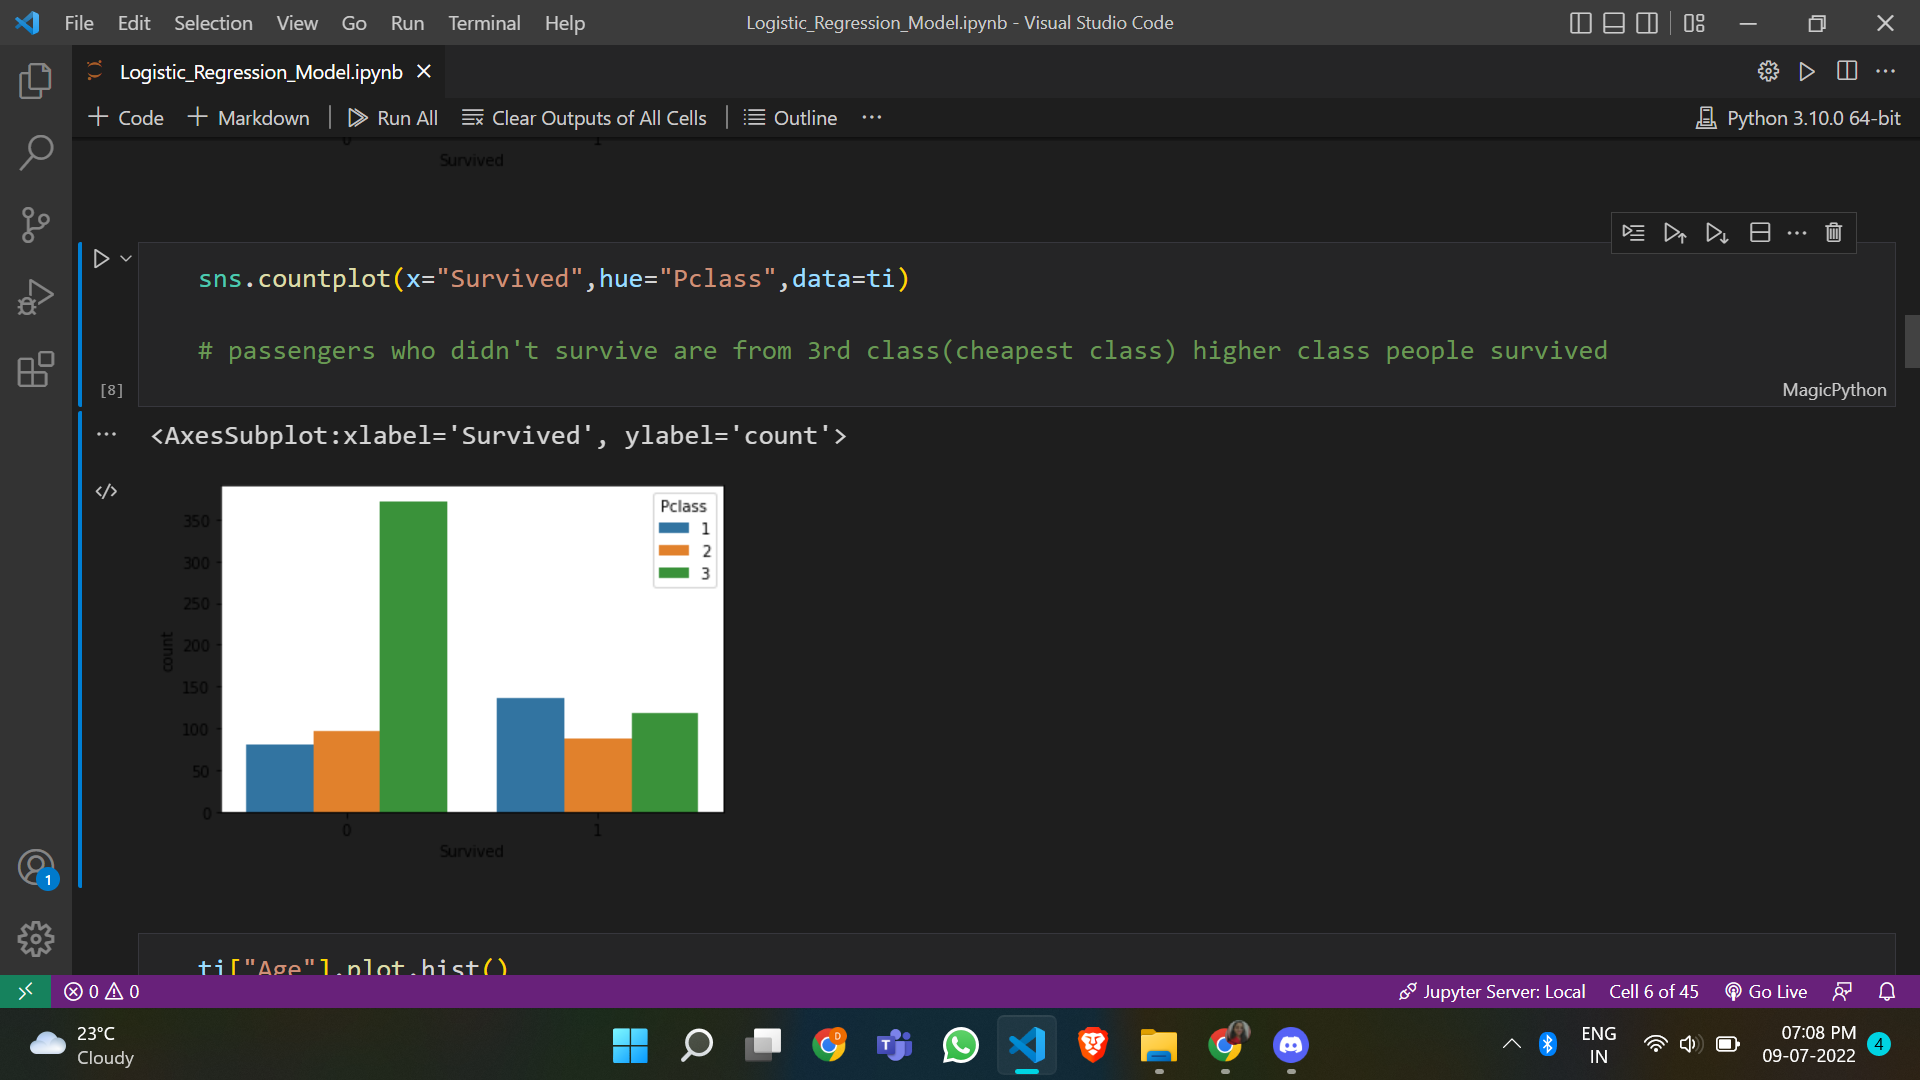1920x1080 pixels.
Task: Toggle the primary side bar layout
Action: pos(1580,23)
